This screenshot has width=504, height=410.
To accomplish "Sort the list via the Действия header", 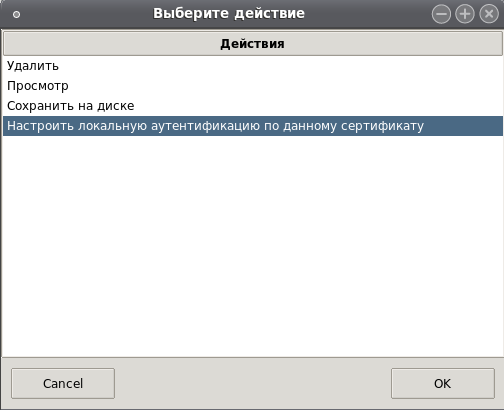I will (253, 44).
